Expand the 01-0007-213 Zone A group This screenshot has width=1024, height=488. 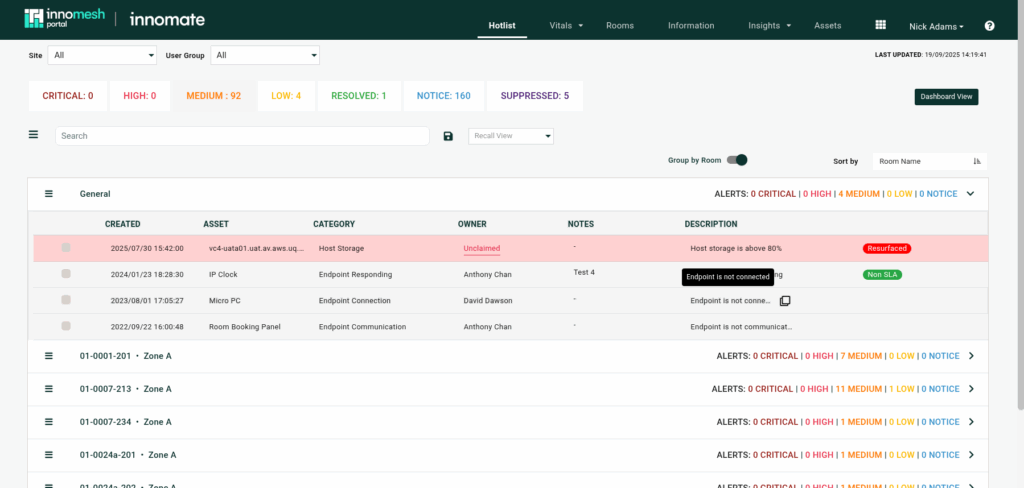pos(971,389)
